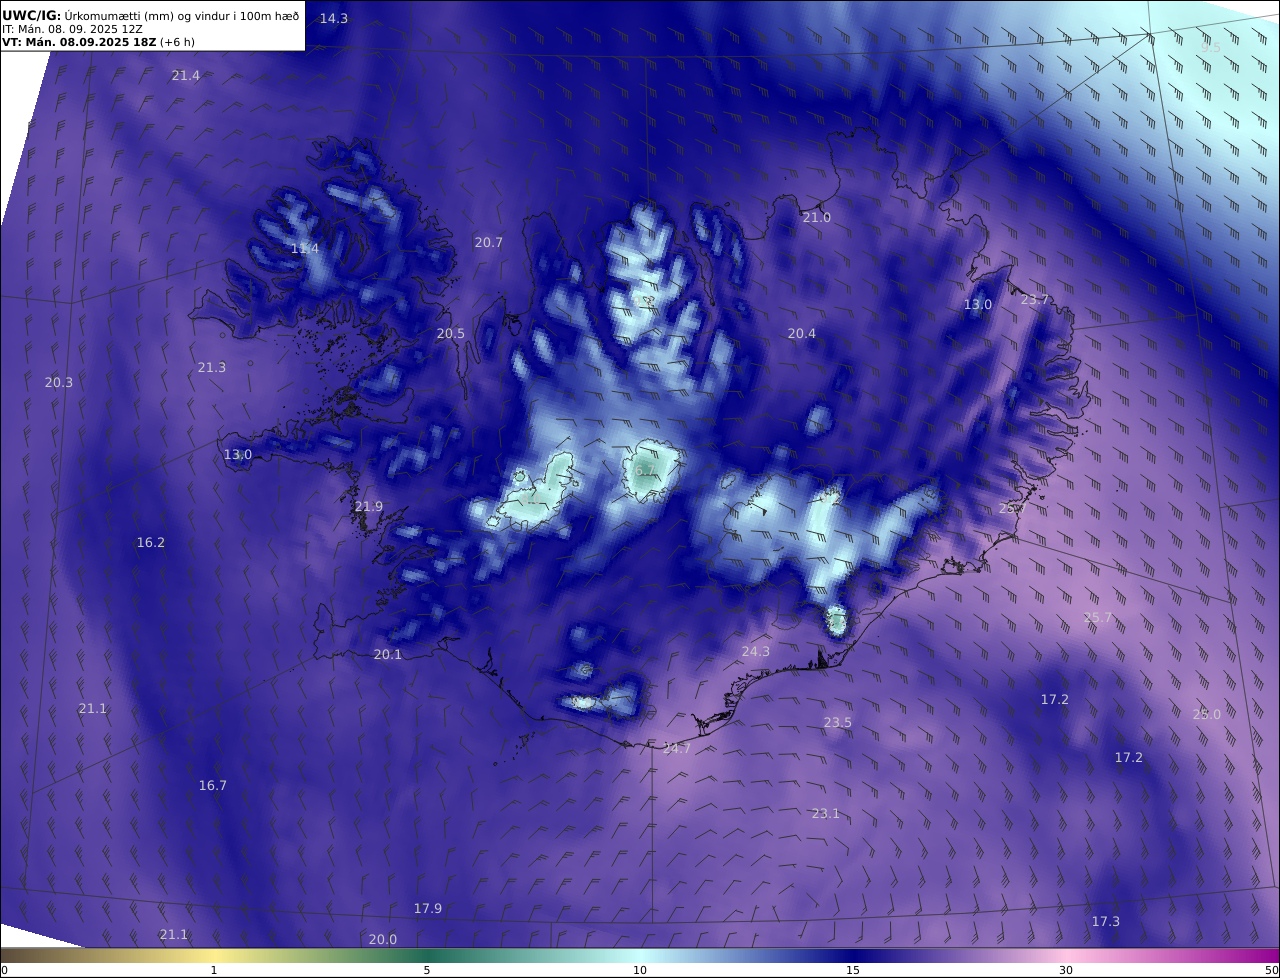1280x978 pixels.
Task: Click the 23.1 value label
Action: coord(826,814)
